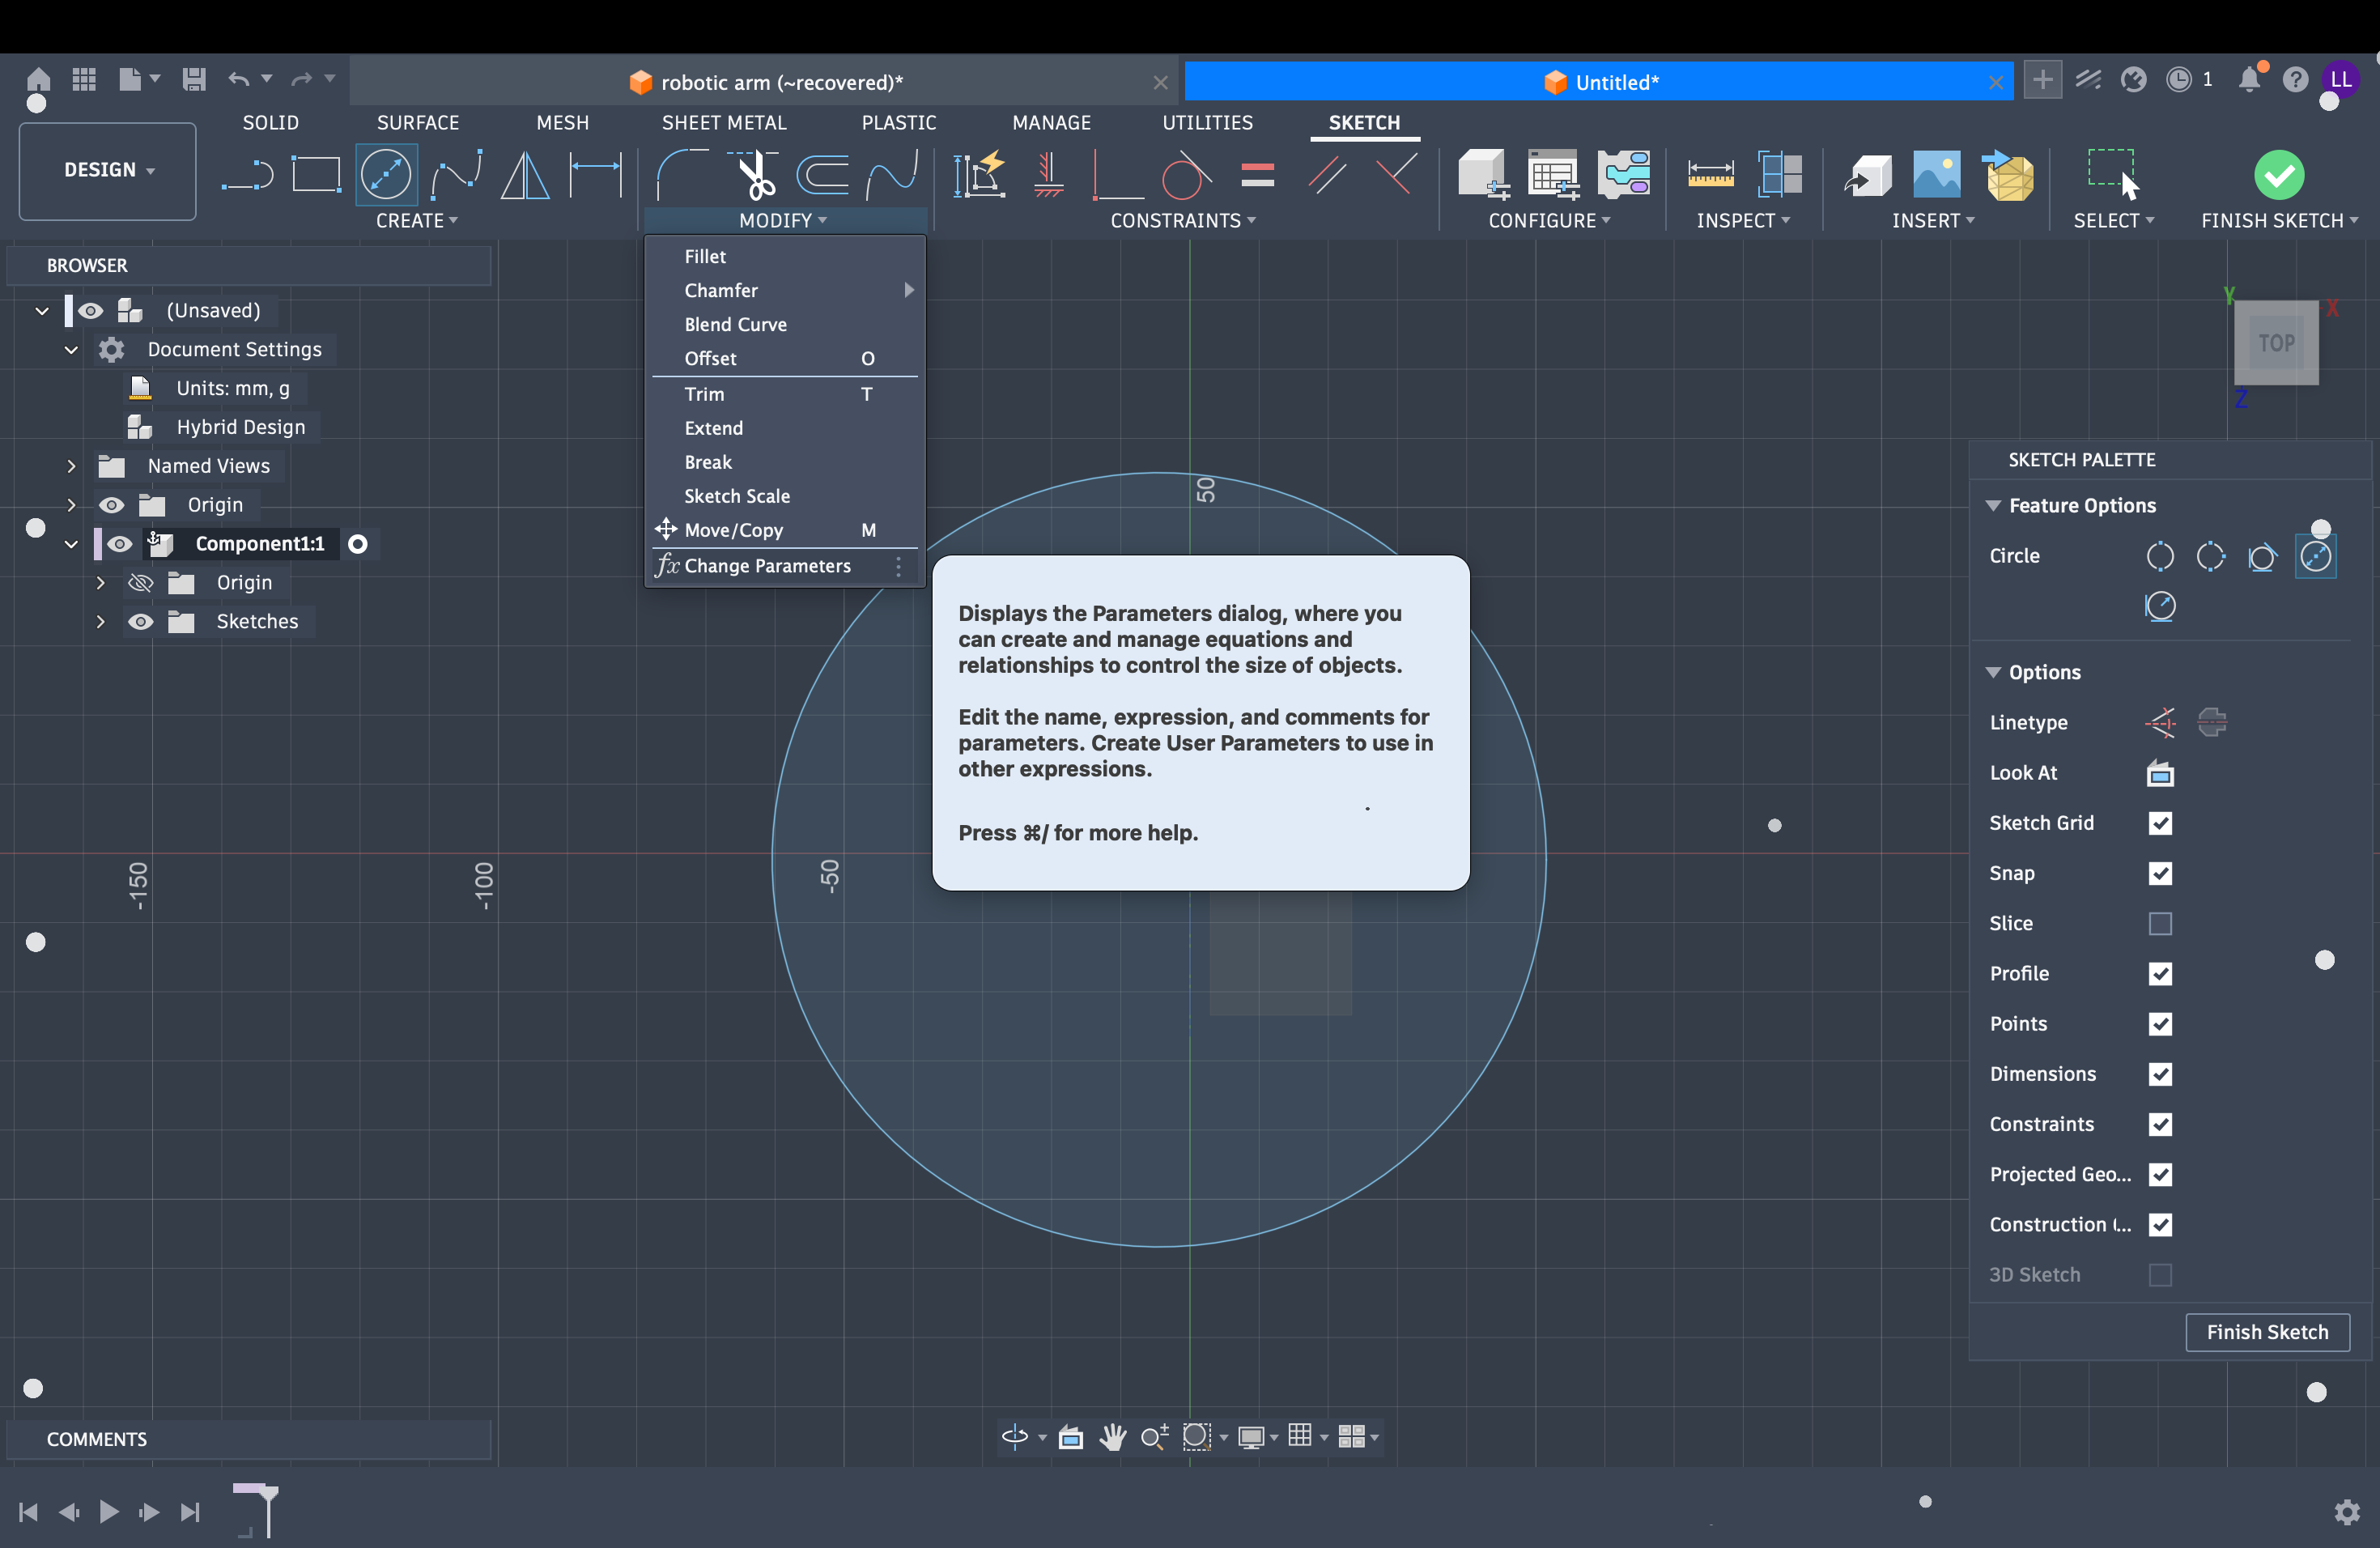2380x1548 pixels.
Task: Choose Move/Copy from Modify menu
Action: tap(785, 530)
